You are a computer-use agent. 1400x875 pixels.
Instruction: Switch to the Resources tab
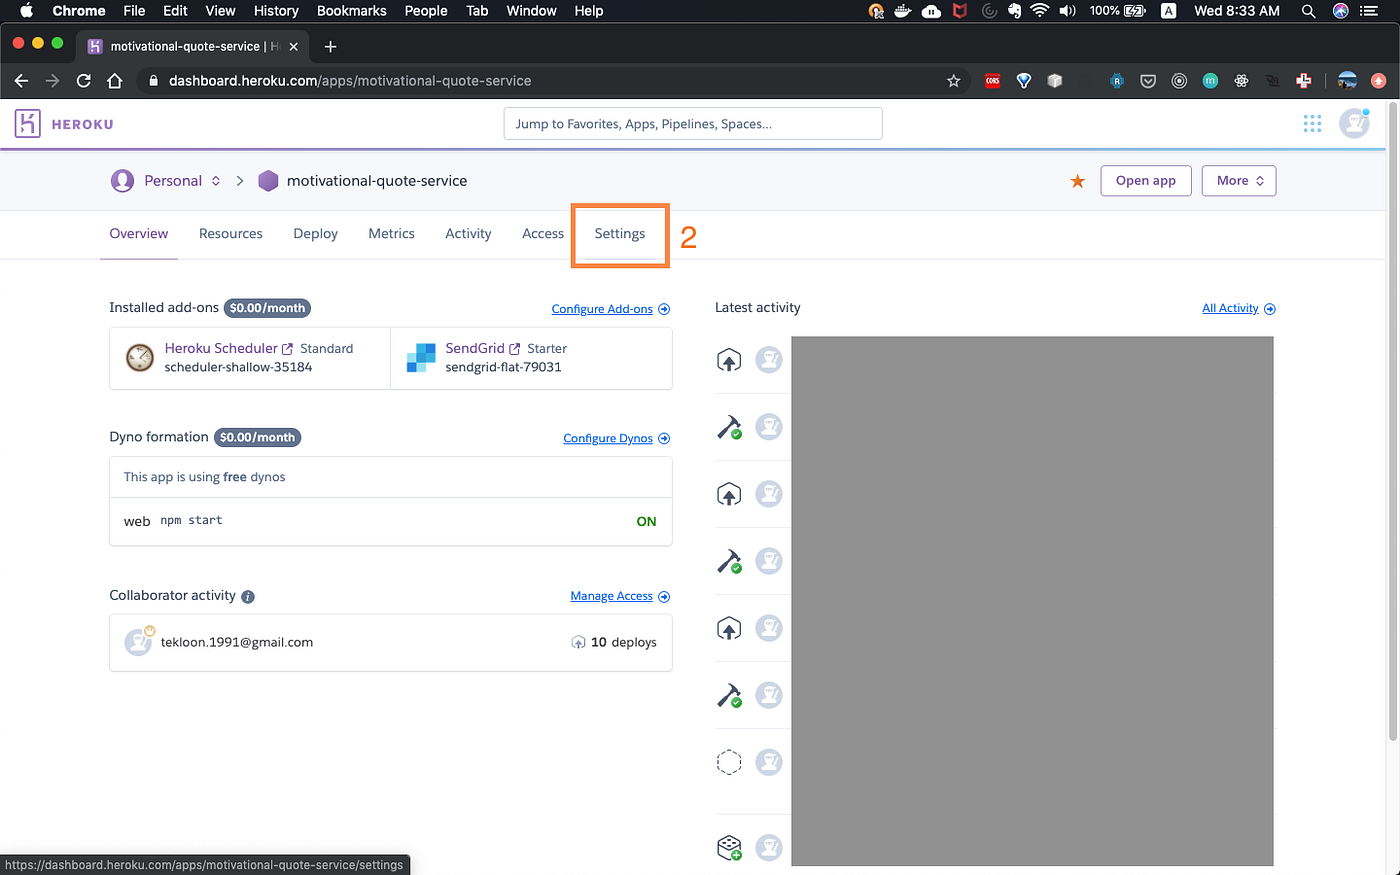tap(231, 234)
